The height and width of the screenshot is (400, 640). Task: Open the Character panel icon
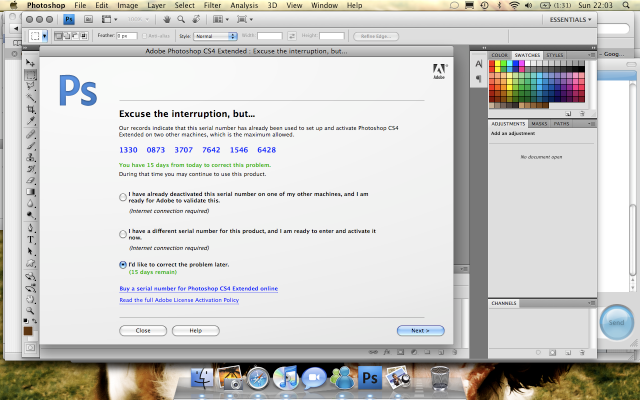(x=478, y=64)
